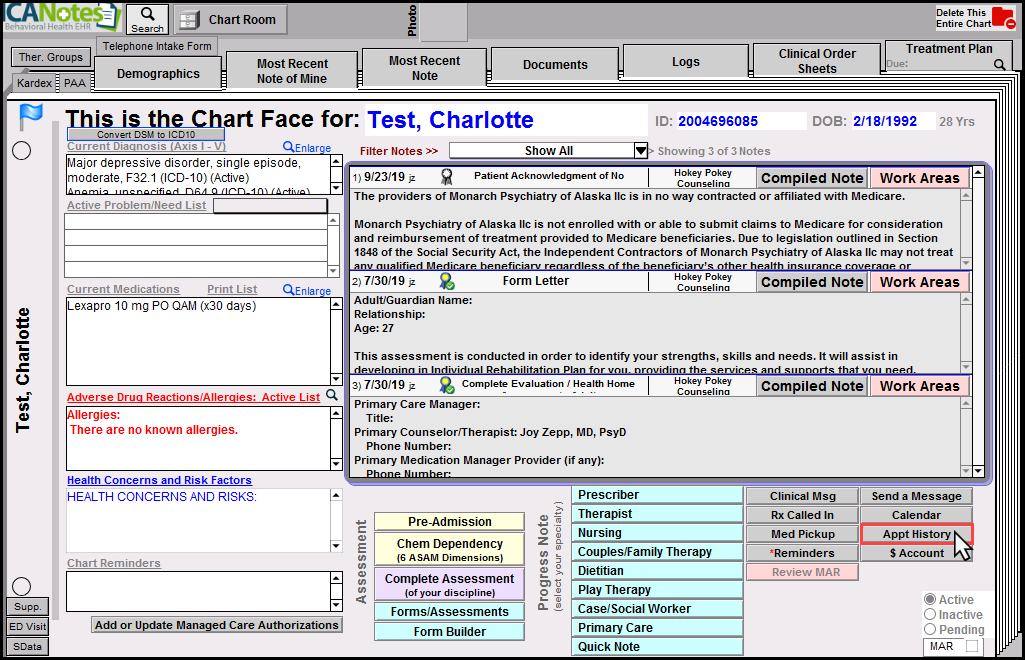Click the Active Problem/Need List dropdown field

point(270,206)
